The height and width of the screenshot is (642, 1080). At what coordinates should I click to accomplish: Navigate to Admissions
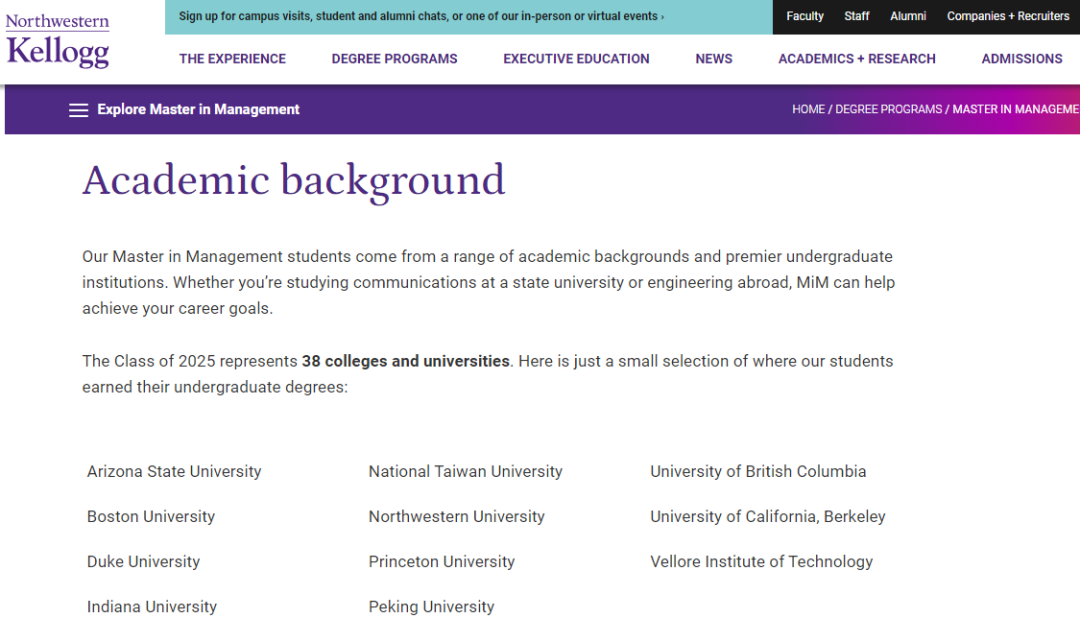[x=1021, y=59]
